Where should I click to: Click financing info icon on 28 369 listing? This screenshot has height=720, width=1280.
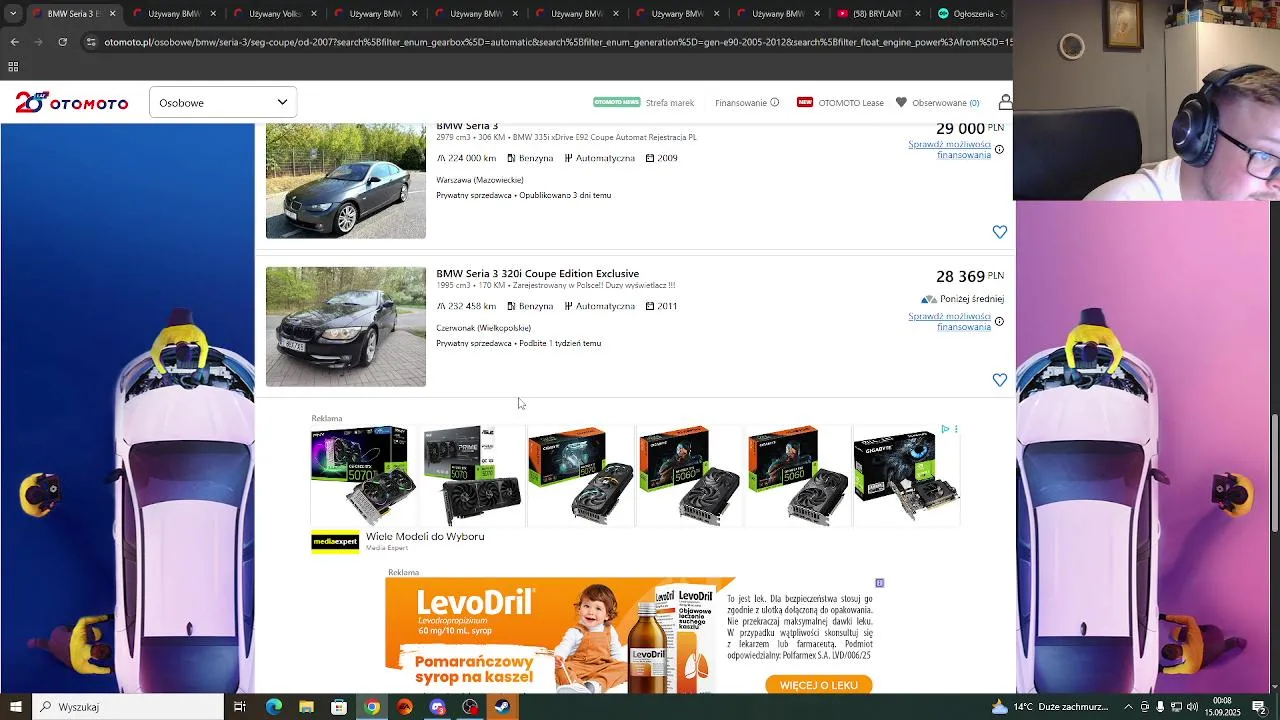(999, 322)
